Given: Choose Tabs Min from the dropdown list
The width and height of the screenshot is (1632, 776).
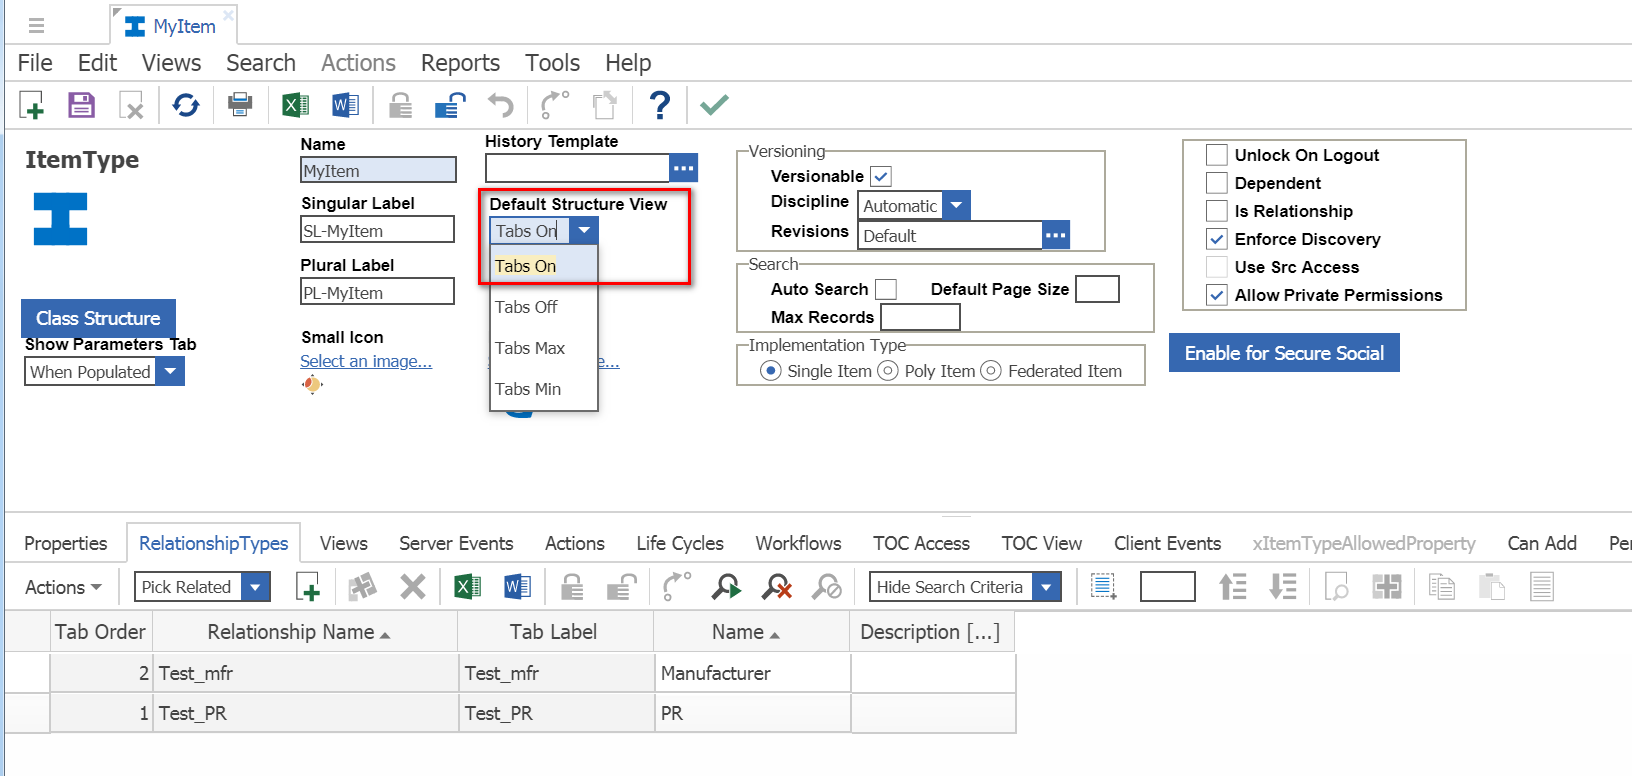Looking at the screenshot, I should point(543,389).
